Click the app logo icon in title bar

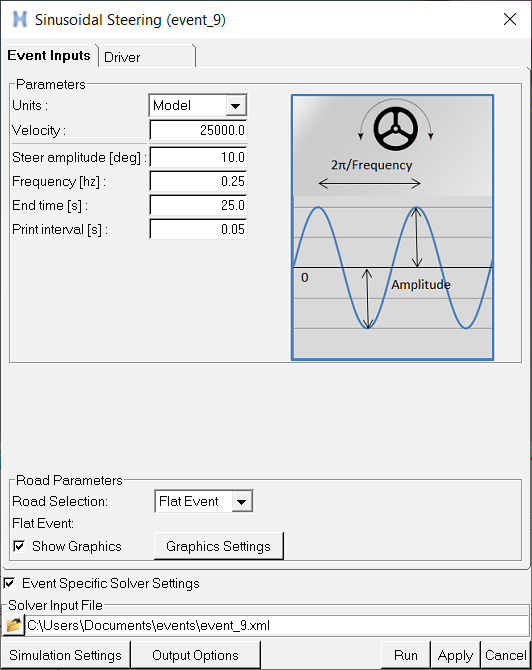pos(20,19)
